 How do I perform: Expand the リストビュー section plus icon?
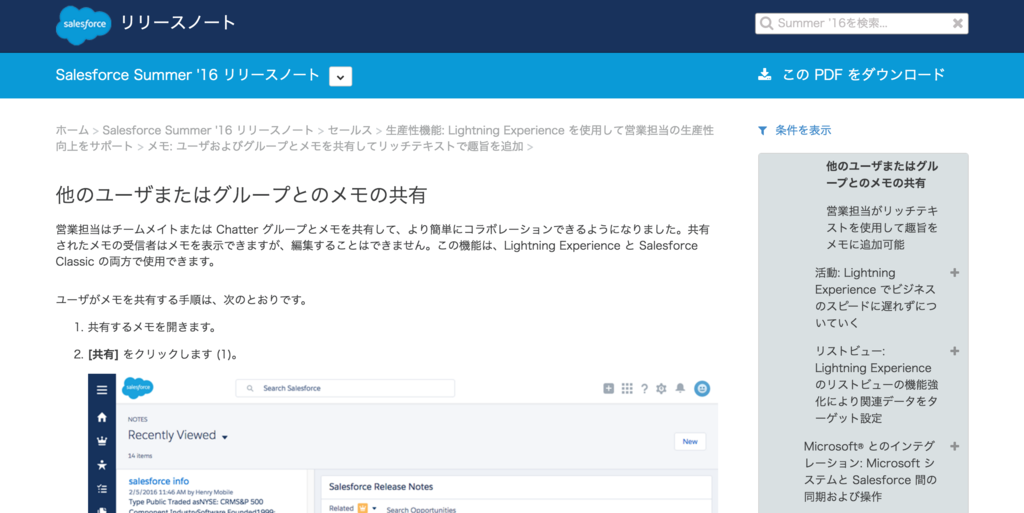click(x=954, y=351)
